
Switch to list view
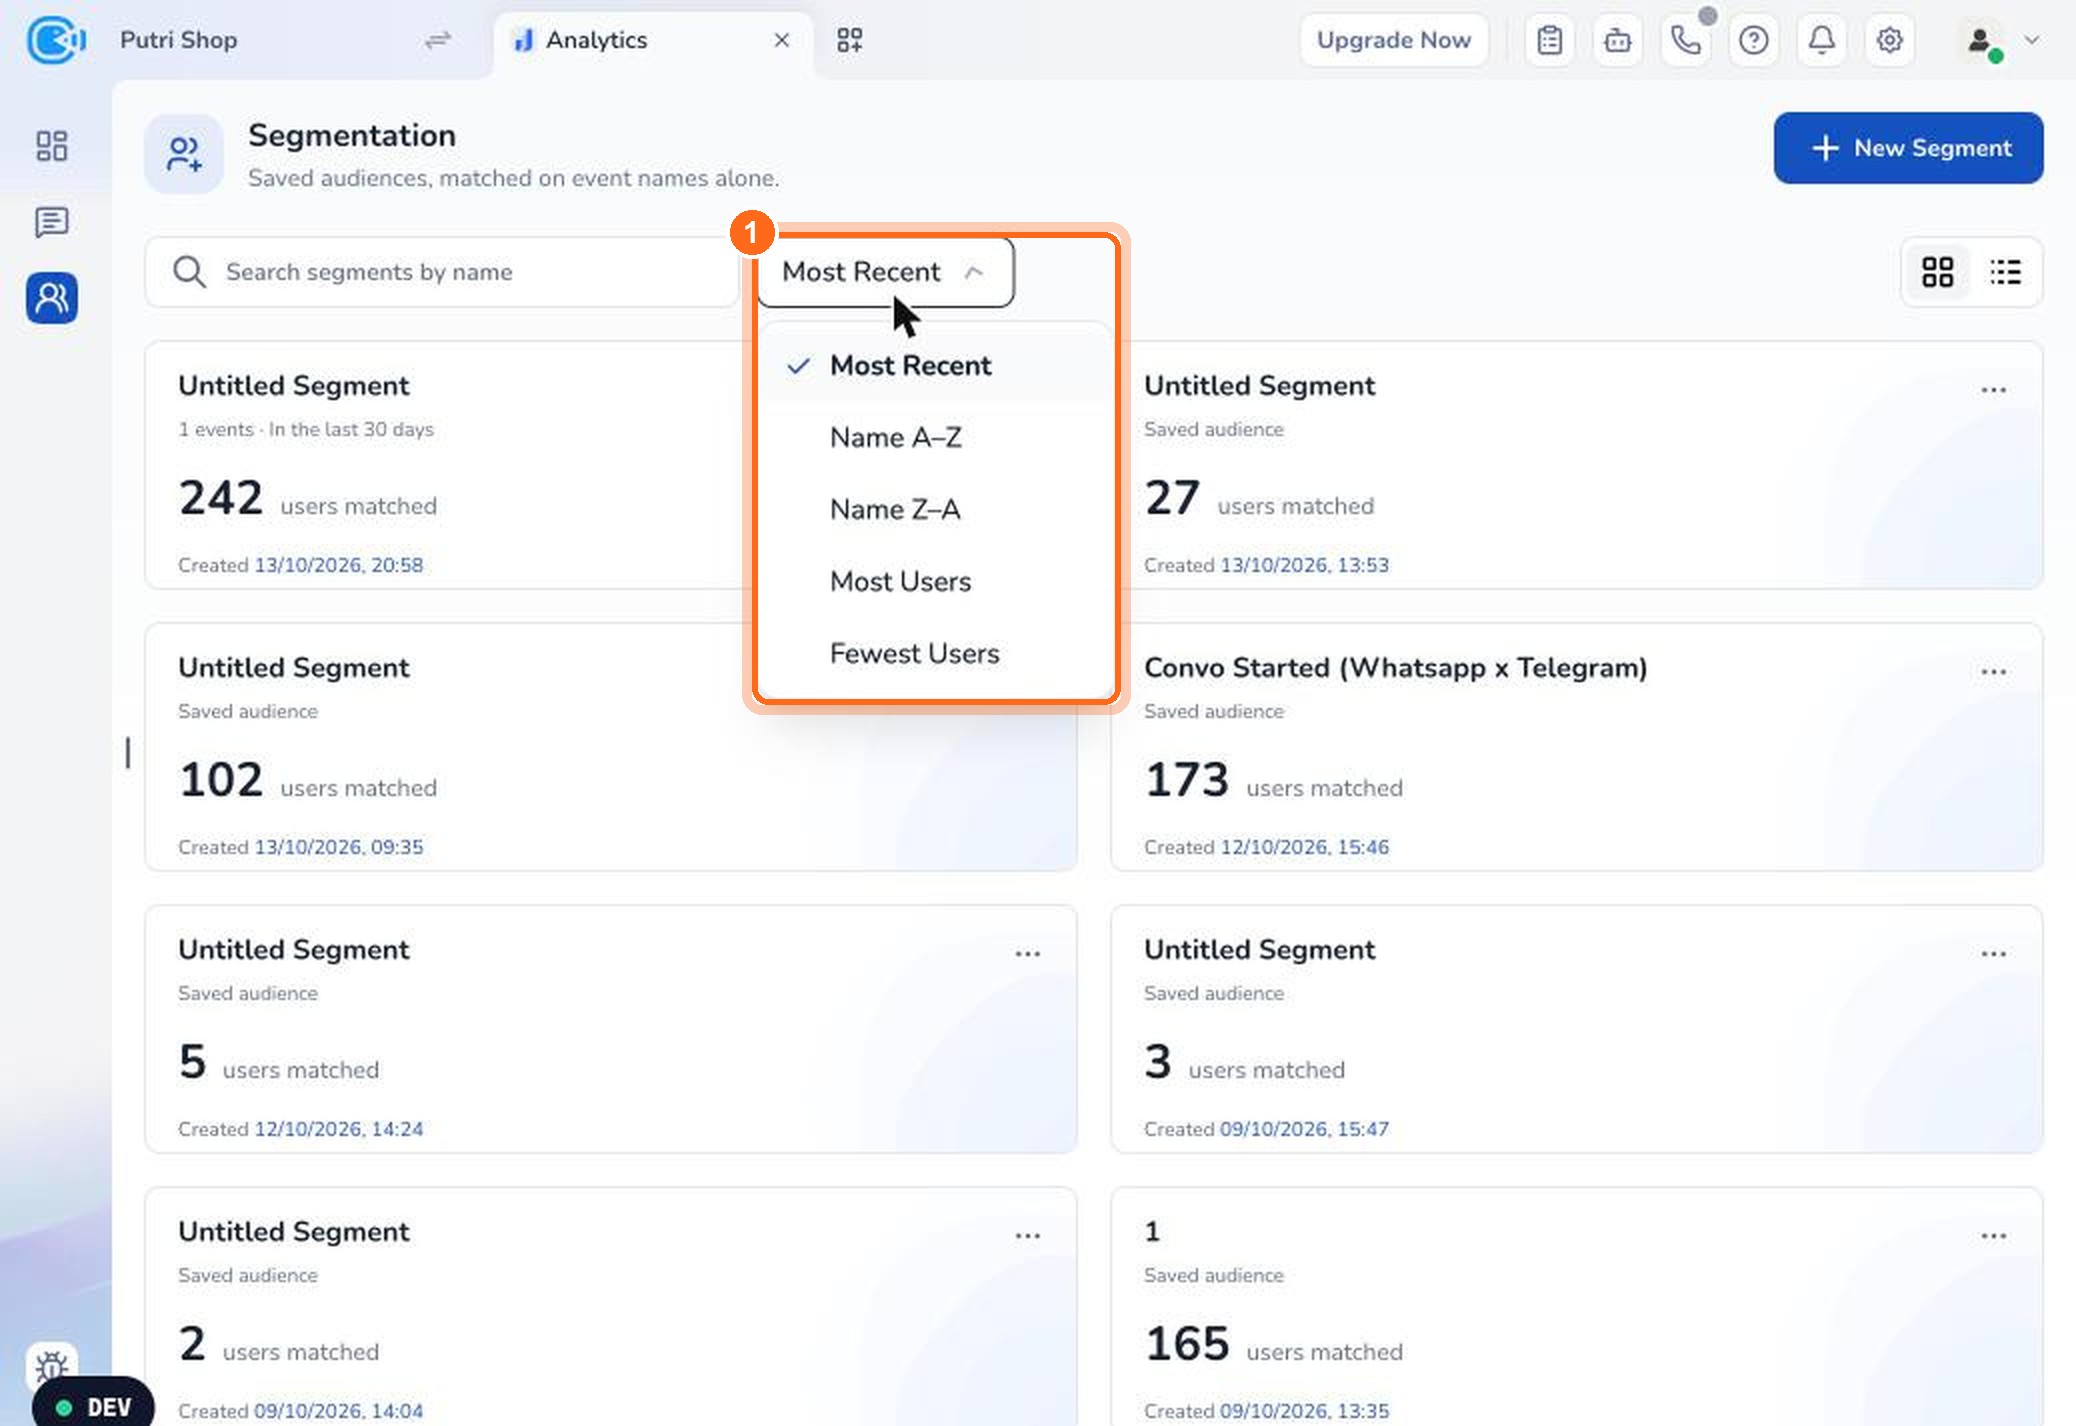pyautogui.click(x=2005, y=272)
